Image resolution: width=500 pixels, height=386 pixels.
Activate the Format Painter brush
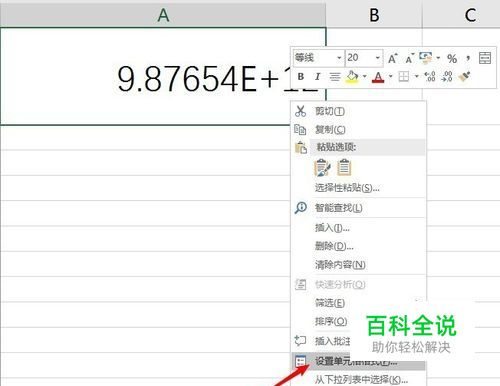tap(464, 77)
